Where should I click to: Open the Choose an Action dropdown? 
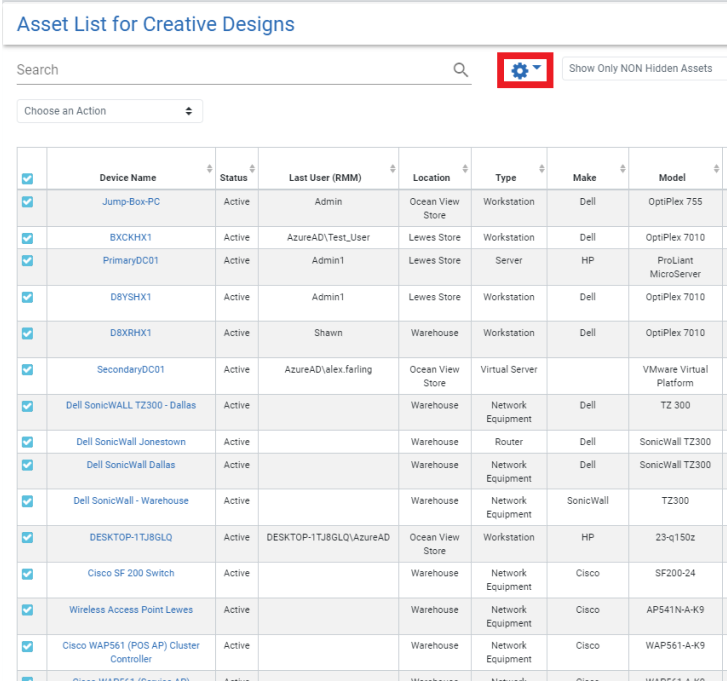[x=110, y=111]
